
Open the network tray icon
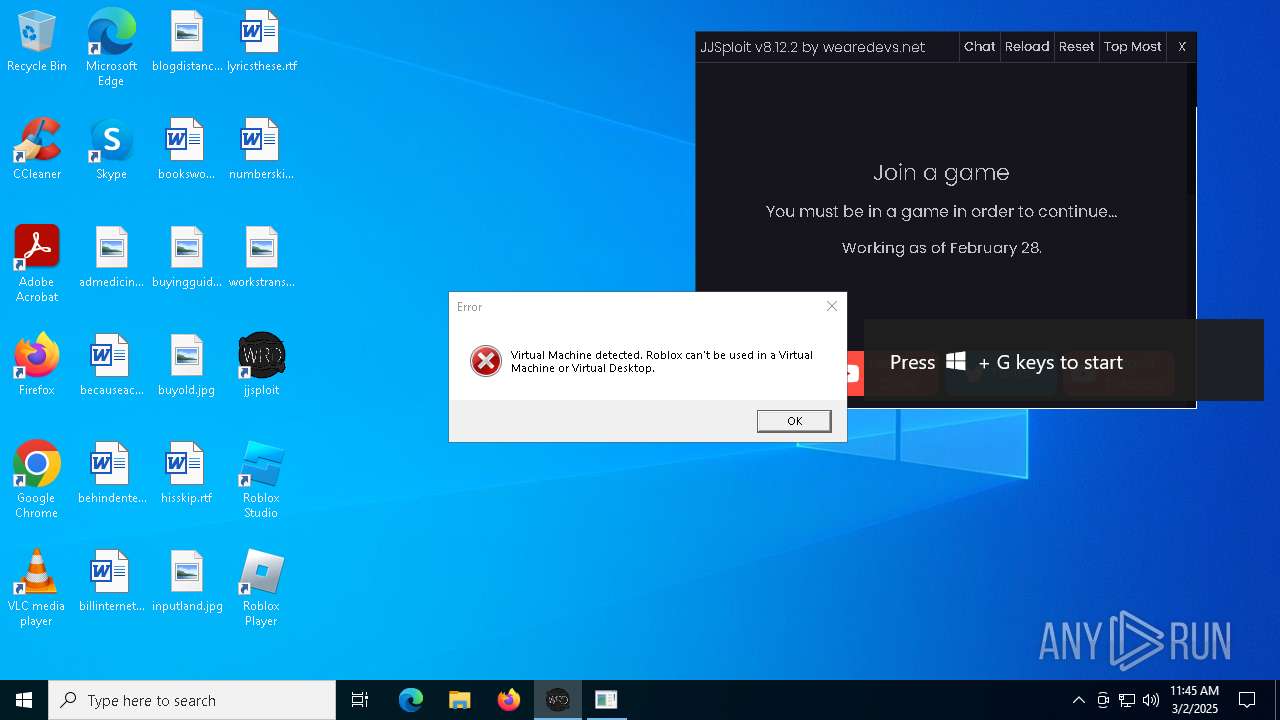1127,700
